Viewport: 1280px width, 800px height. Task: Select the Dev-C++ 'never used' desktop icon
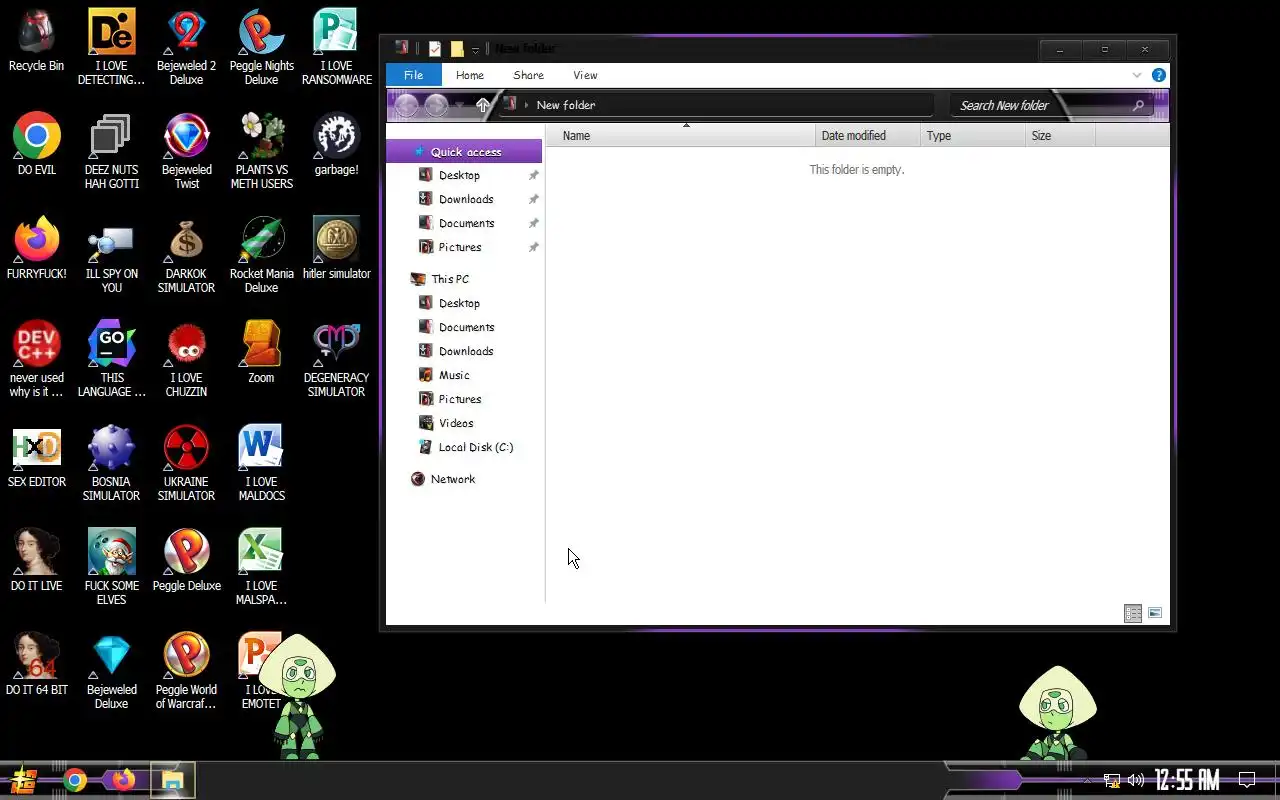click(x=36, y=359)
